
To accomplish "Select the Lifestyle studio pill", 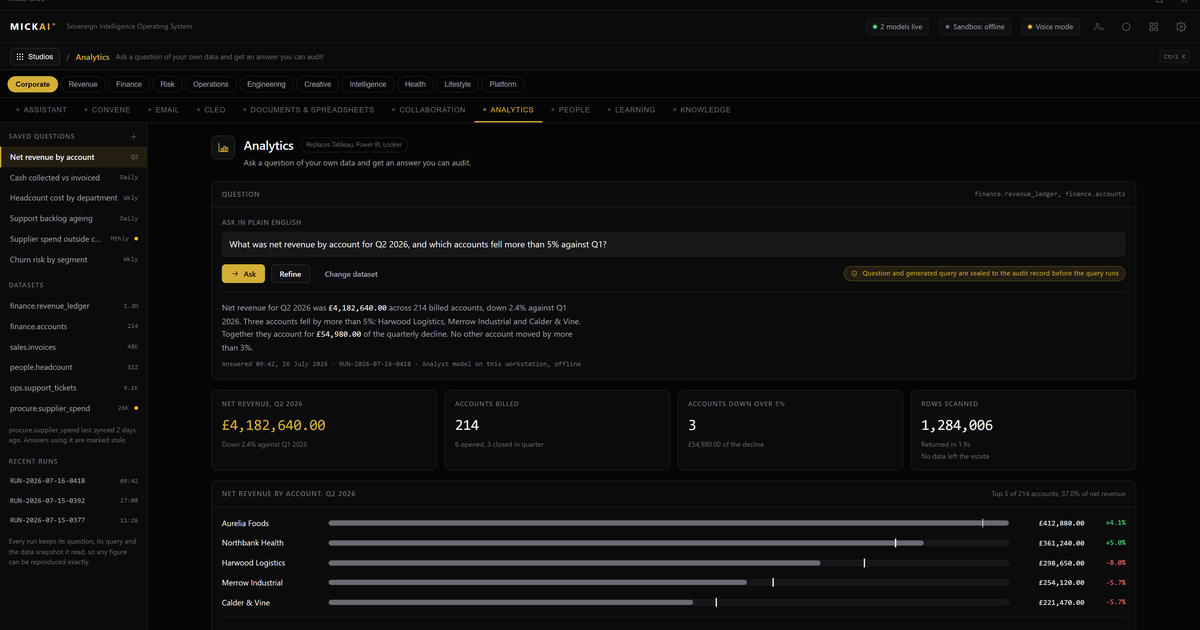I will (x=458, y=84).
